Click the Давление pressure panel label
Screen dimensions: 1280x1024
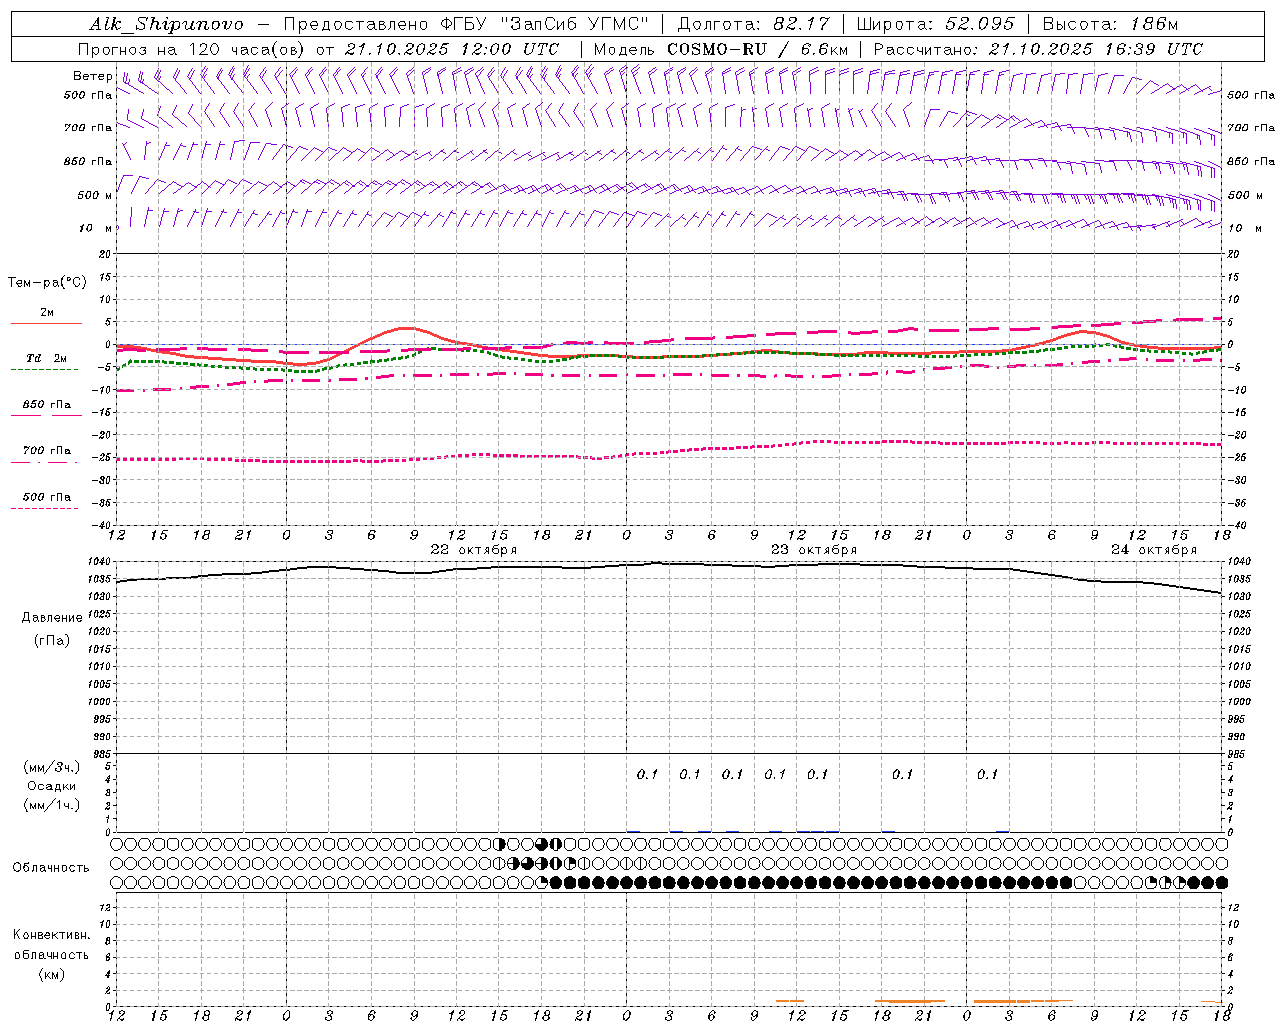tap(52, 618)
